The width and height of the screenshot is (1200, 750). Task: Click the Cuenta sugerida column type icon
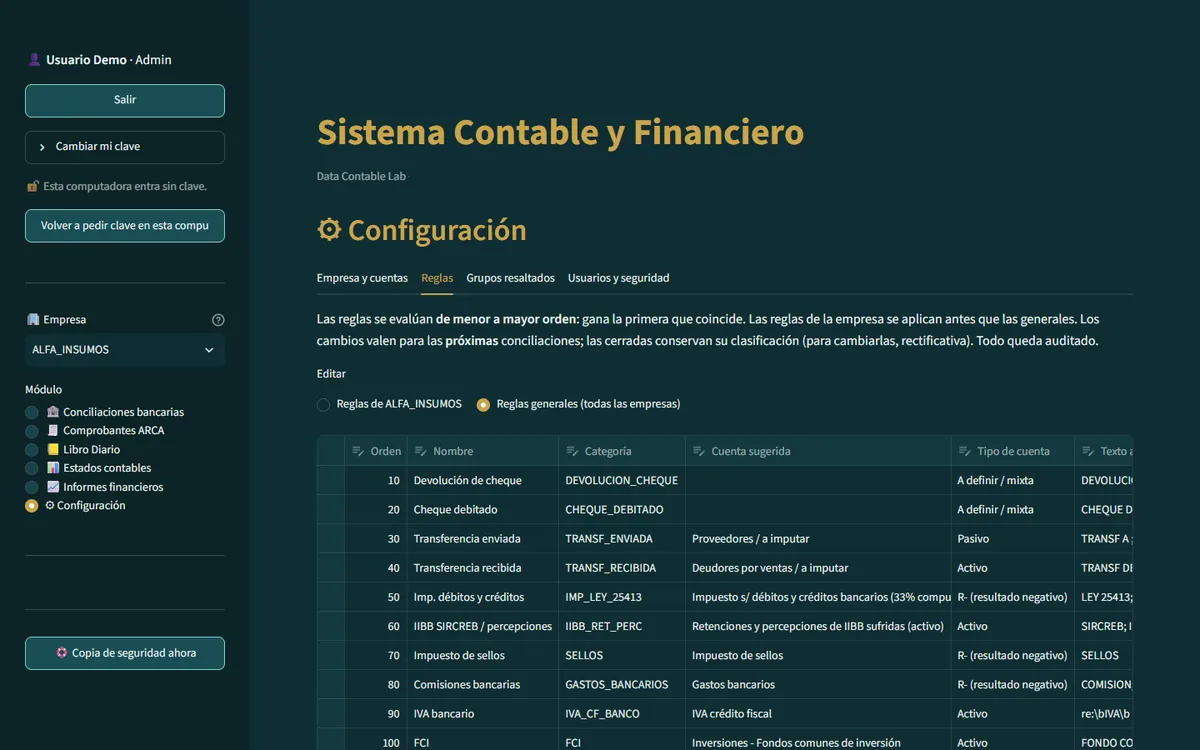coord(699,451)
